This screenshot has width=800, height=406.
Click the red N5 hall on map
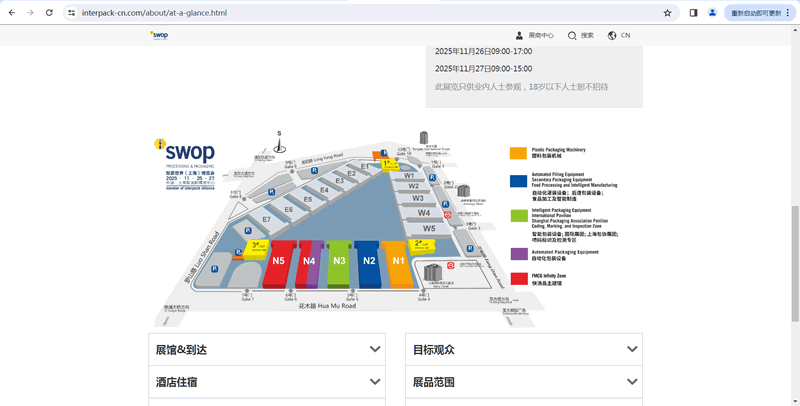tap(278, 262)
